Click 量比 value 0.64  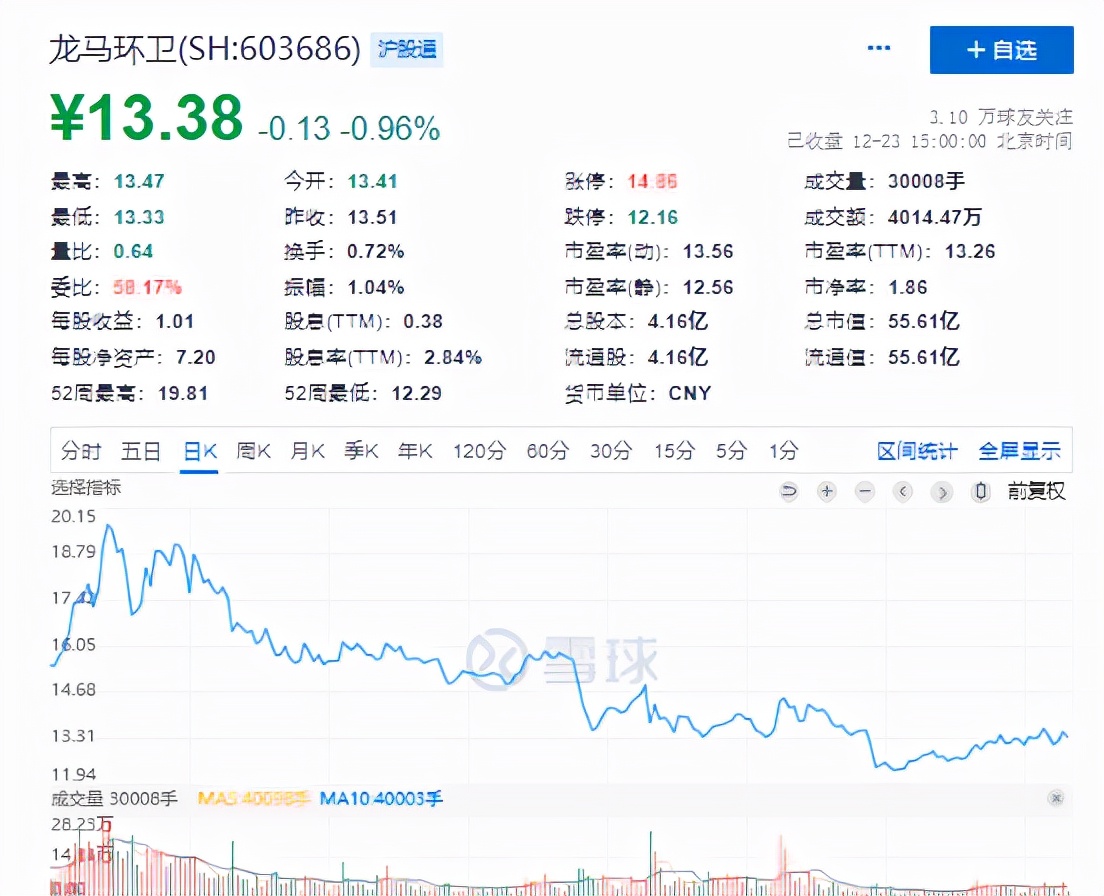[x=133, y=251]
